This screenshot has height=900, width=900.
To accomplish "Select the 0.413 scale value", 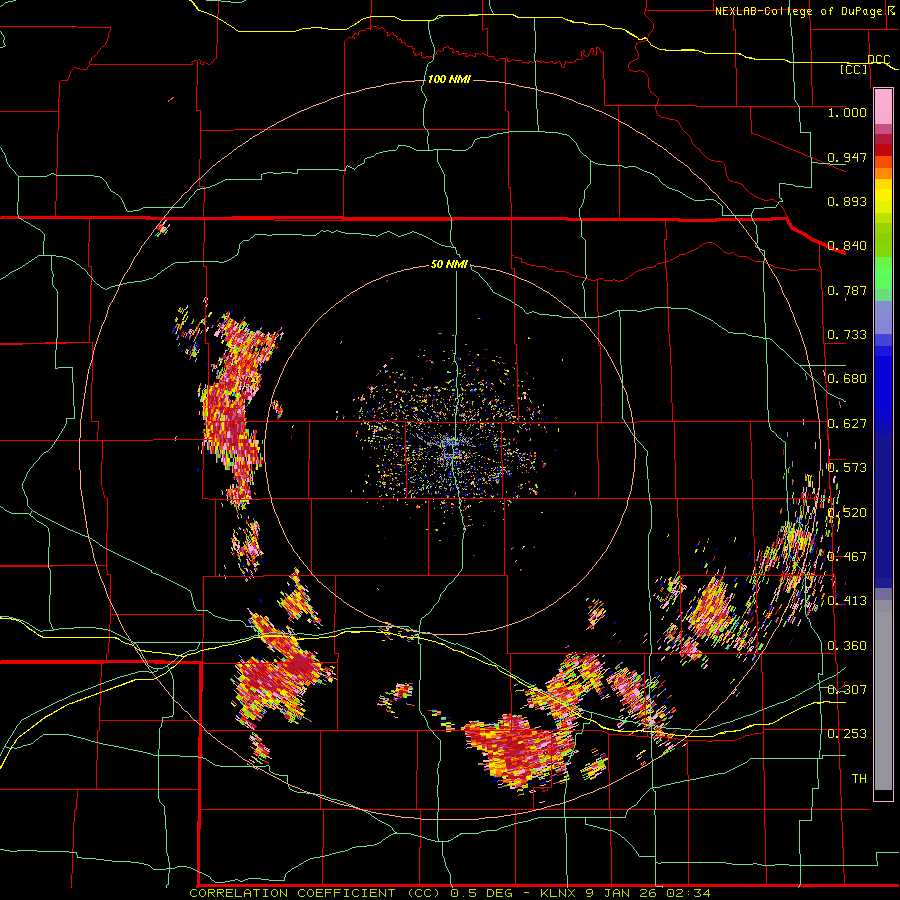I will pos(847,601).
